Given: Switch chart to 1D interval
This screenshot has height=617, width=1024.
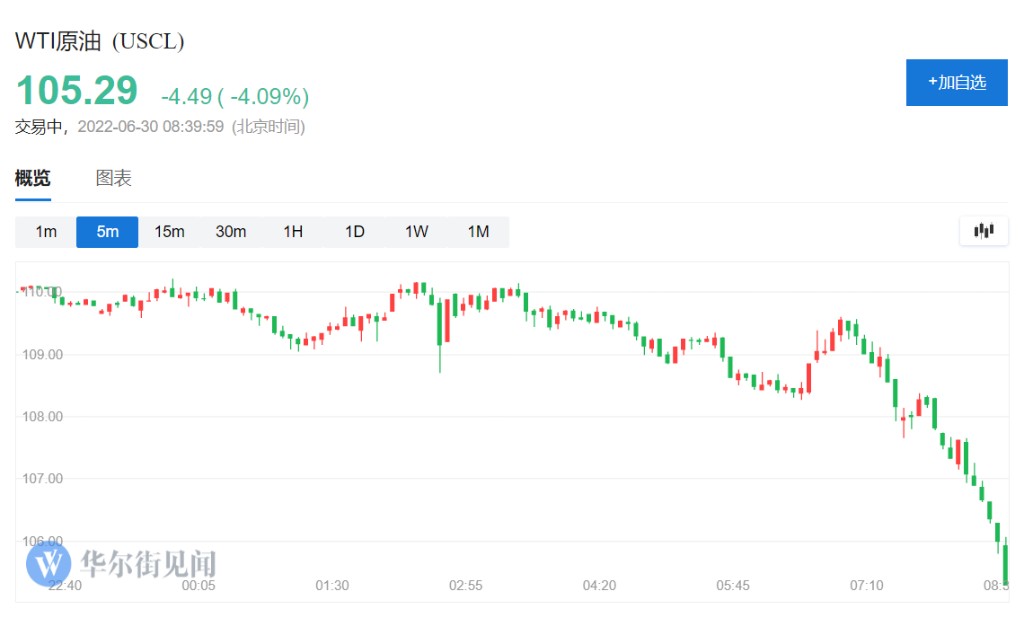Looking at the screenshot, I should coord(355,232).
